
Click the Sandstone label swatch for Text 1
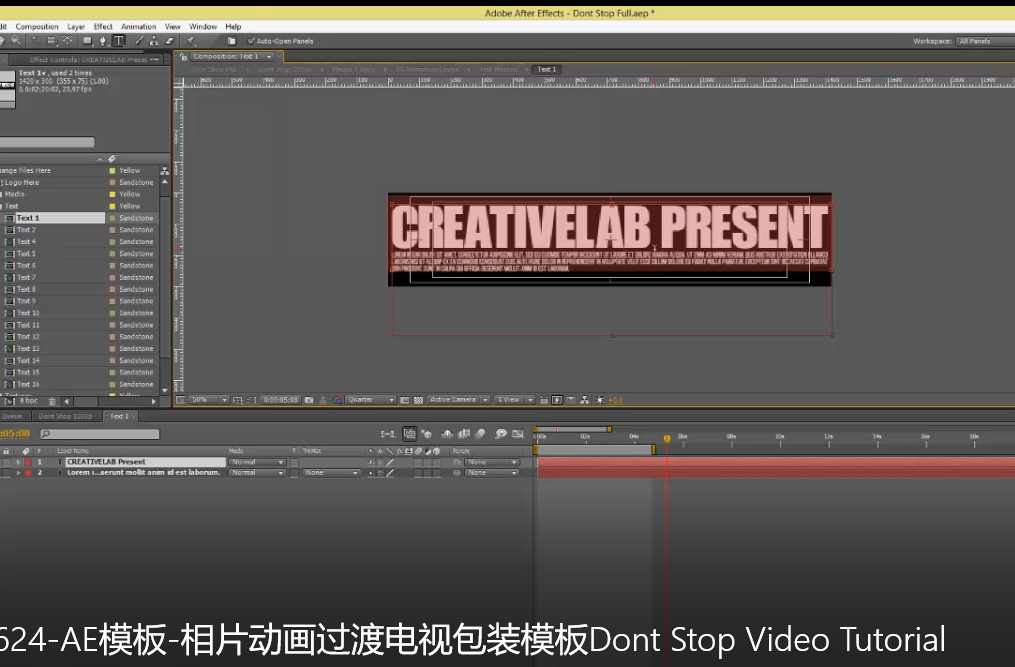tap(113, 218)
